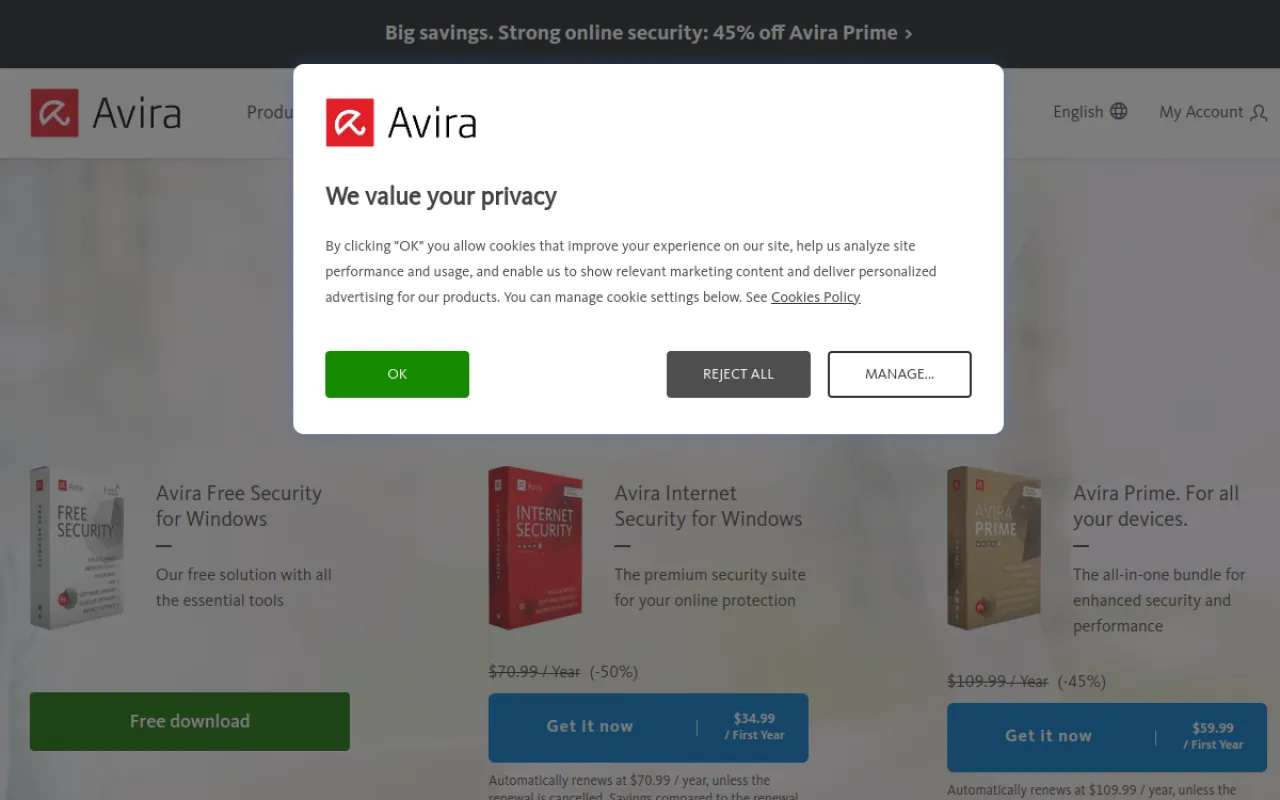
Task: Click the REJECT ALL button
Action: point(738,374)
